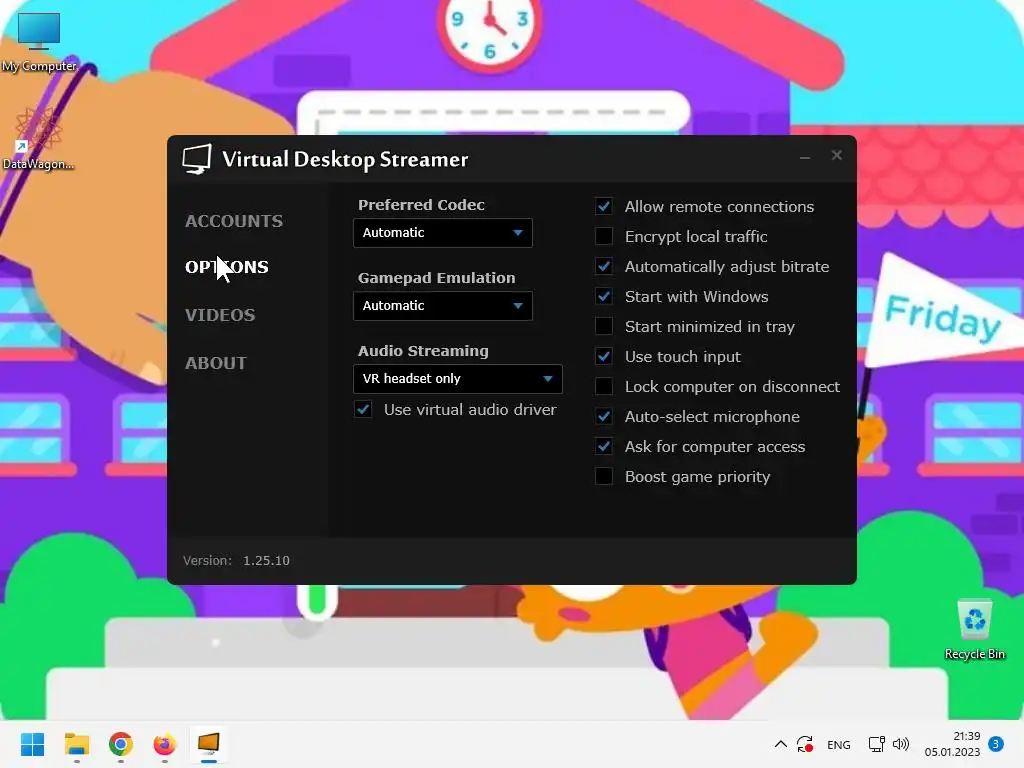Enable Lock computer on disconnect
The width and height of the screenshot is (1024, 768).
pos(604,387)
